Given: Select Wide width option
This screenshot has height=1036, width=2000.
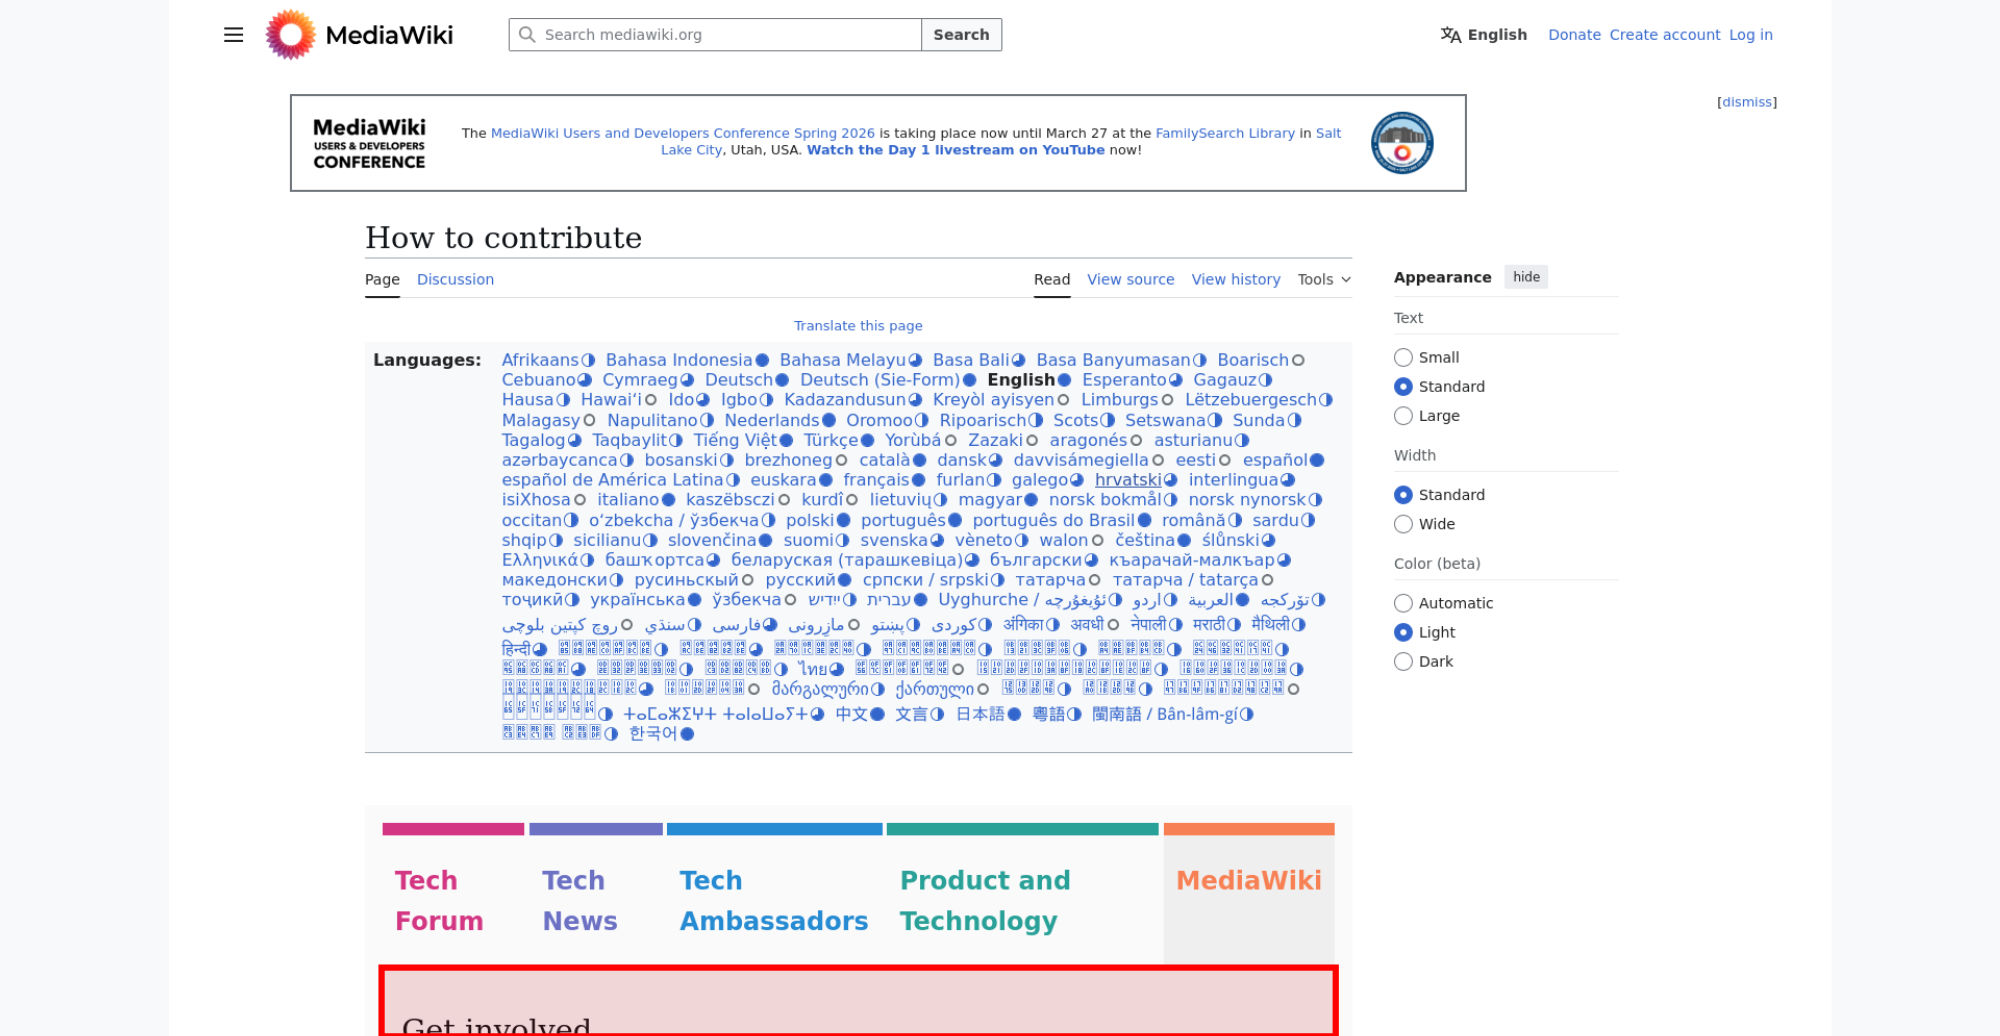Looking at the screenshot, I should pos(1403,524).
